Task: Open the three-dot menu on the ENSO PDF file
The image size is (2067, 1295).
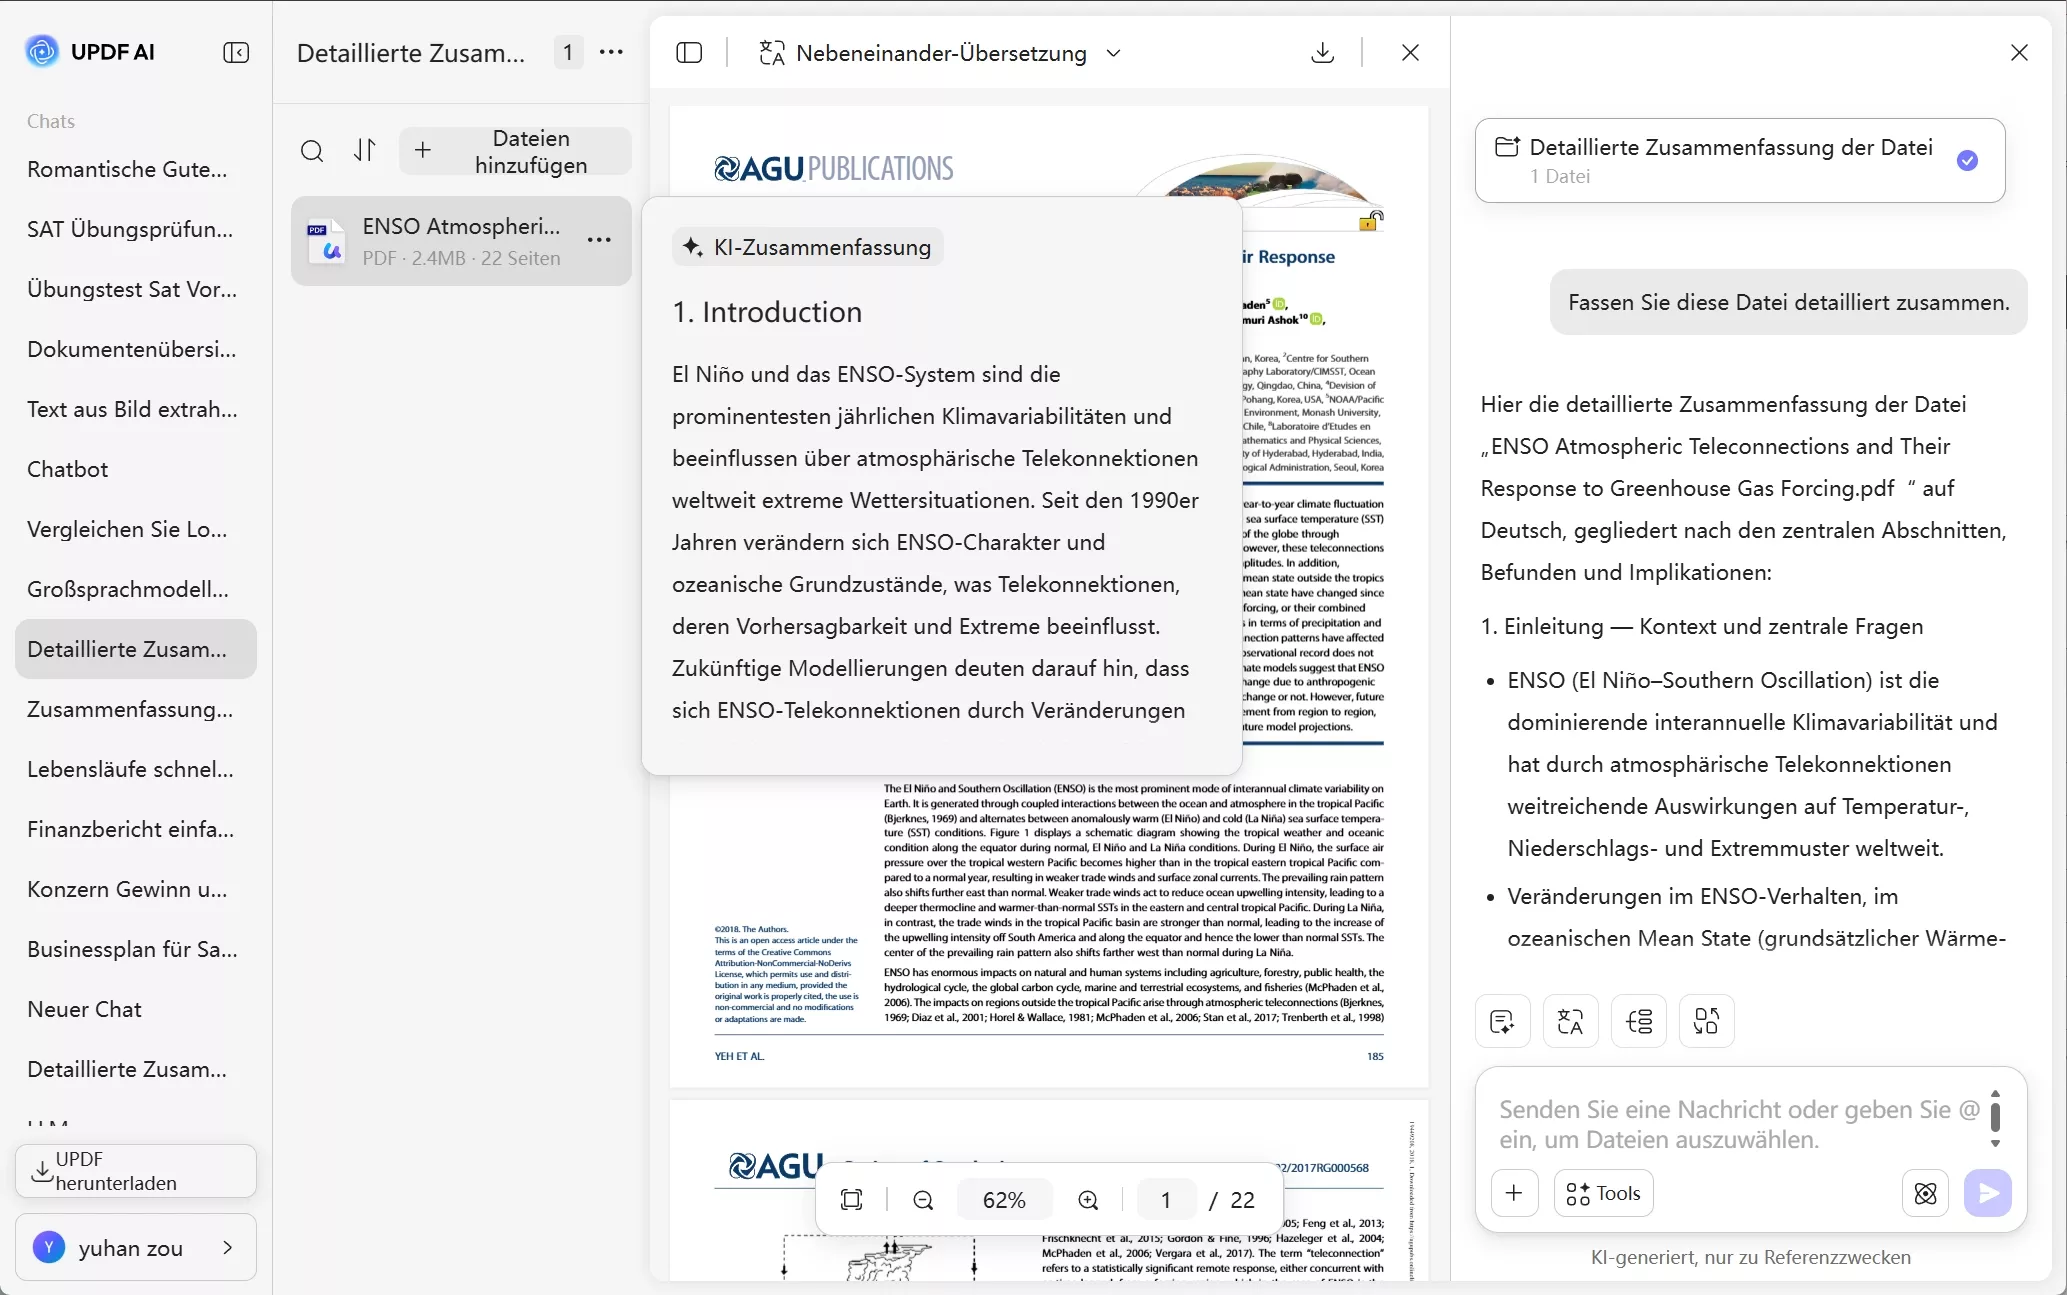Action: pos(600,240)
